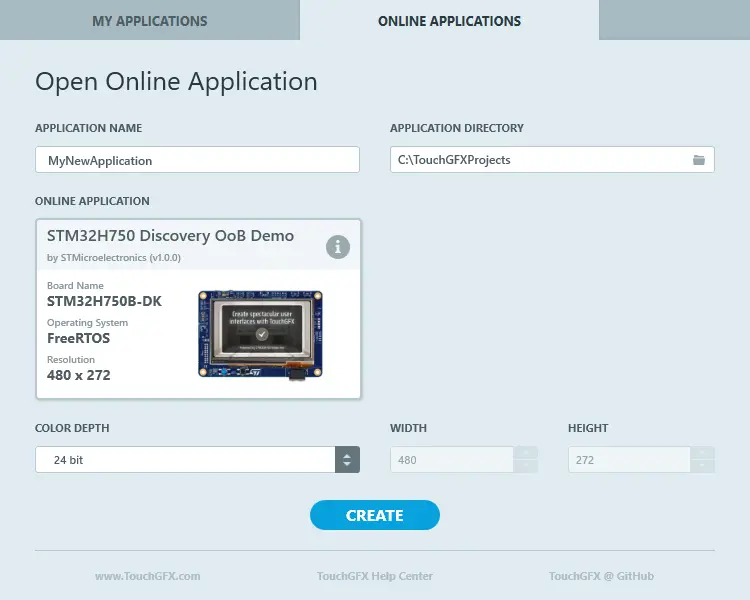Click the Color Depth up-down arrow button

click(347, 460)
